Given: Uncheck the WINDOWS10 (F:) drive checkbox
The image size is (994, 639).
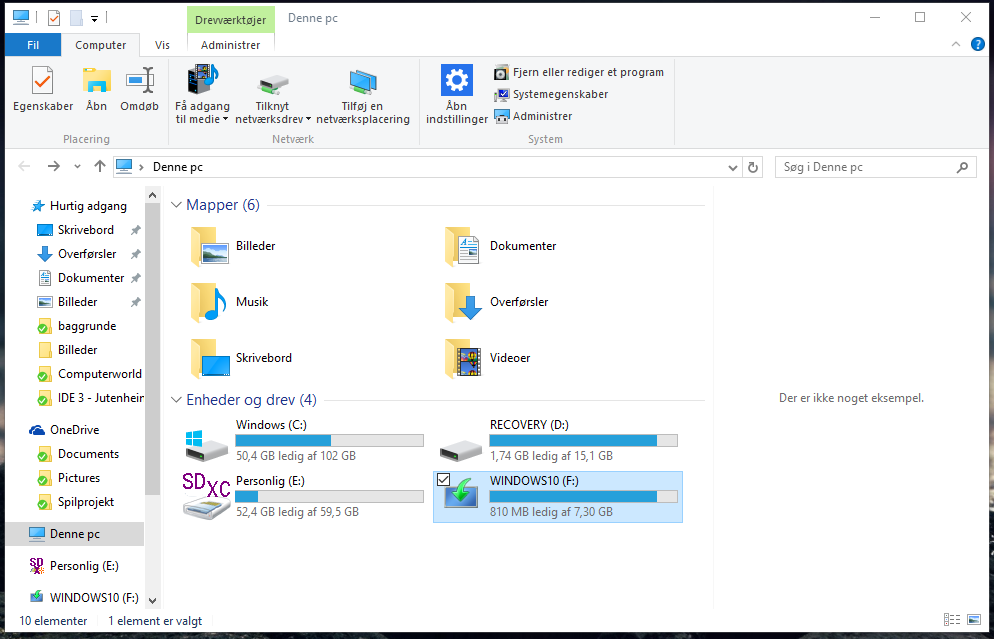Looking at the screenshot, I should pos(444,480).
